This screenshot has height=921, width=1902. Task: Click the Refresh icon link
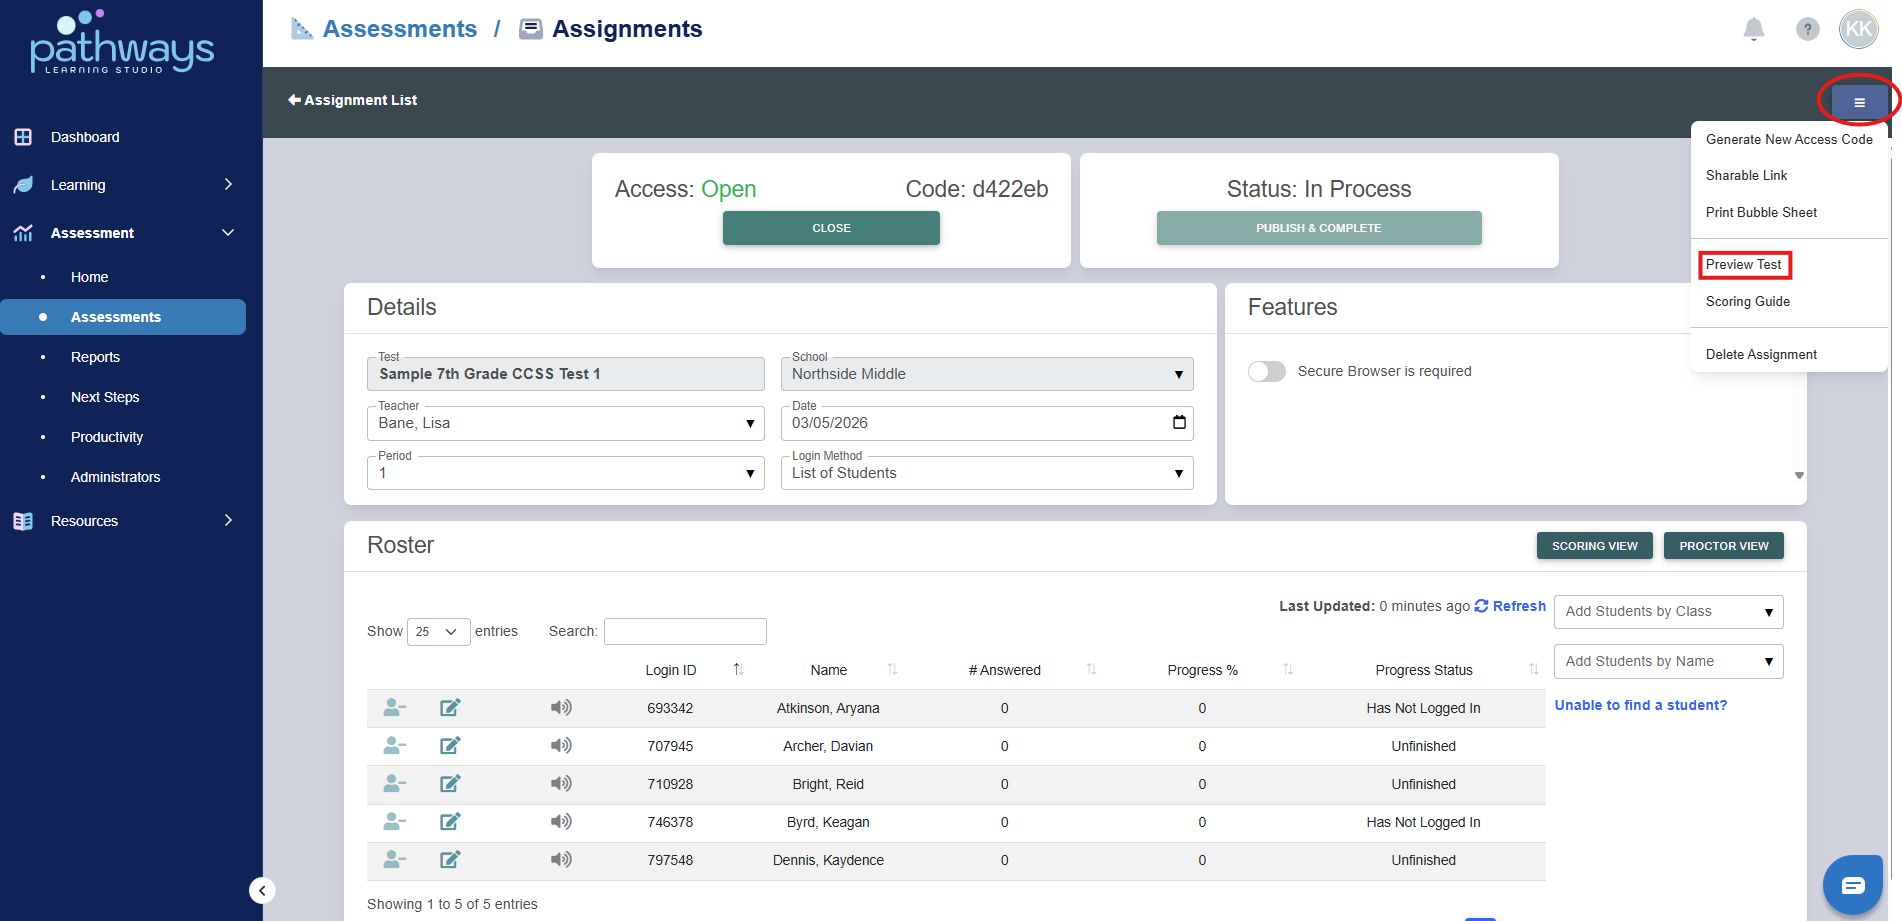(x=1510, y=606)
